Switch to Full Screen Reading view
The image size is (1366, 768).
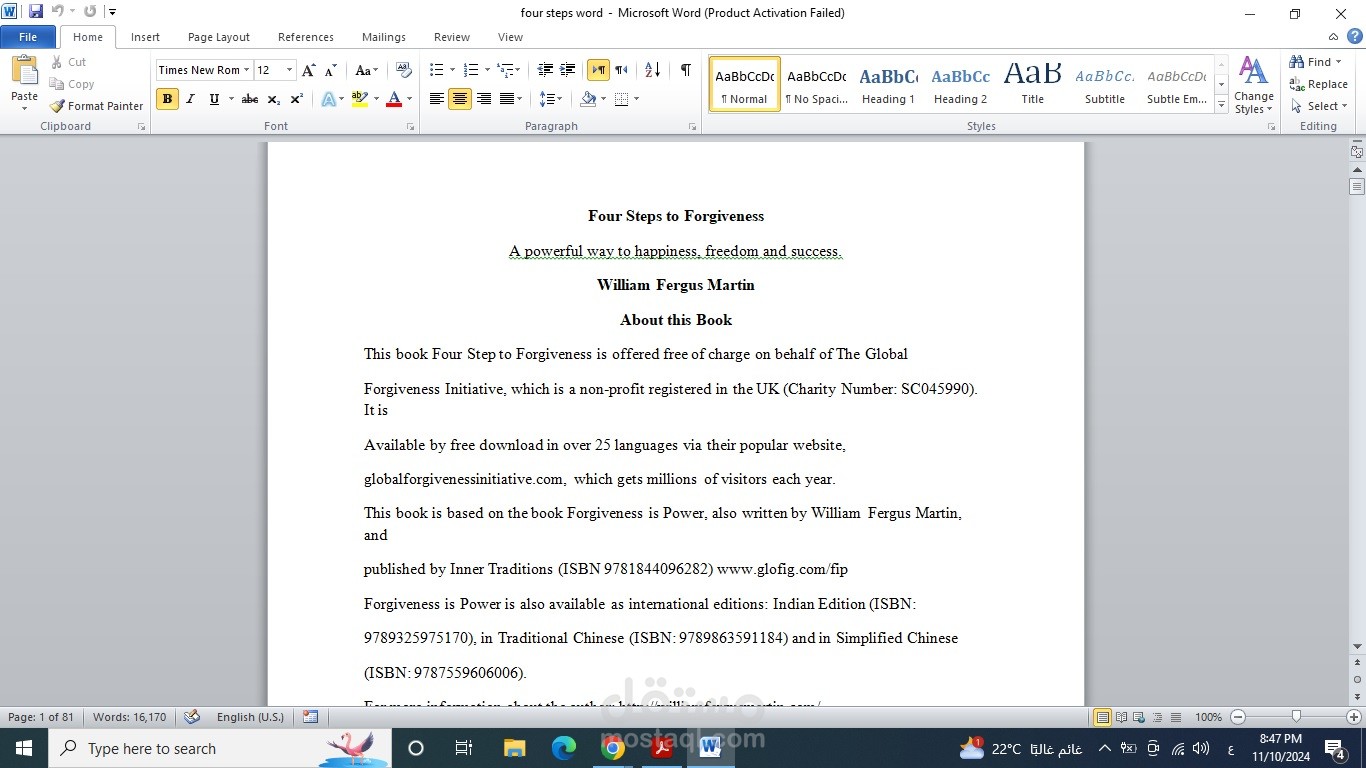1121,717
